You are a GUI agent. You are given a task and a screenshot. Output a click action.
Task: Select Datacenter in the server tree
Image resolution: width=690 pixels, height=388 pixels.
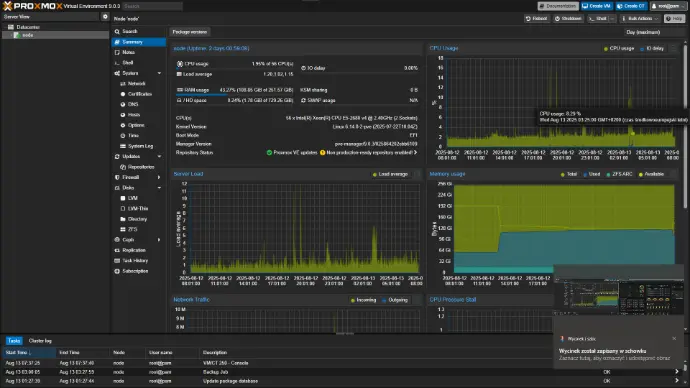click(28, 27)
